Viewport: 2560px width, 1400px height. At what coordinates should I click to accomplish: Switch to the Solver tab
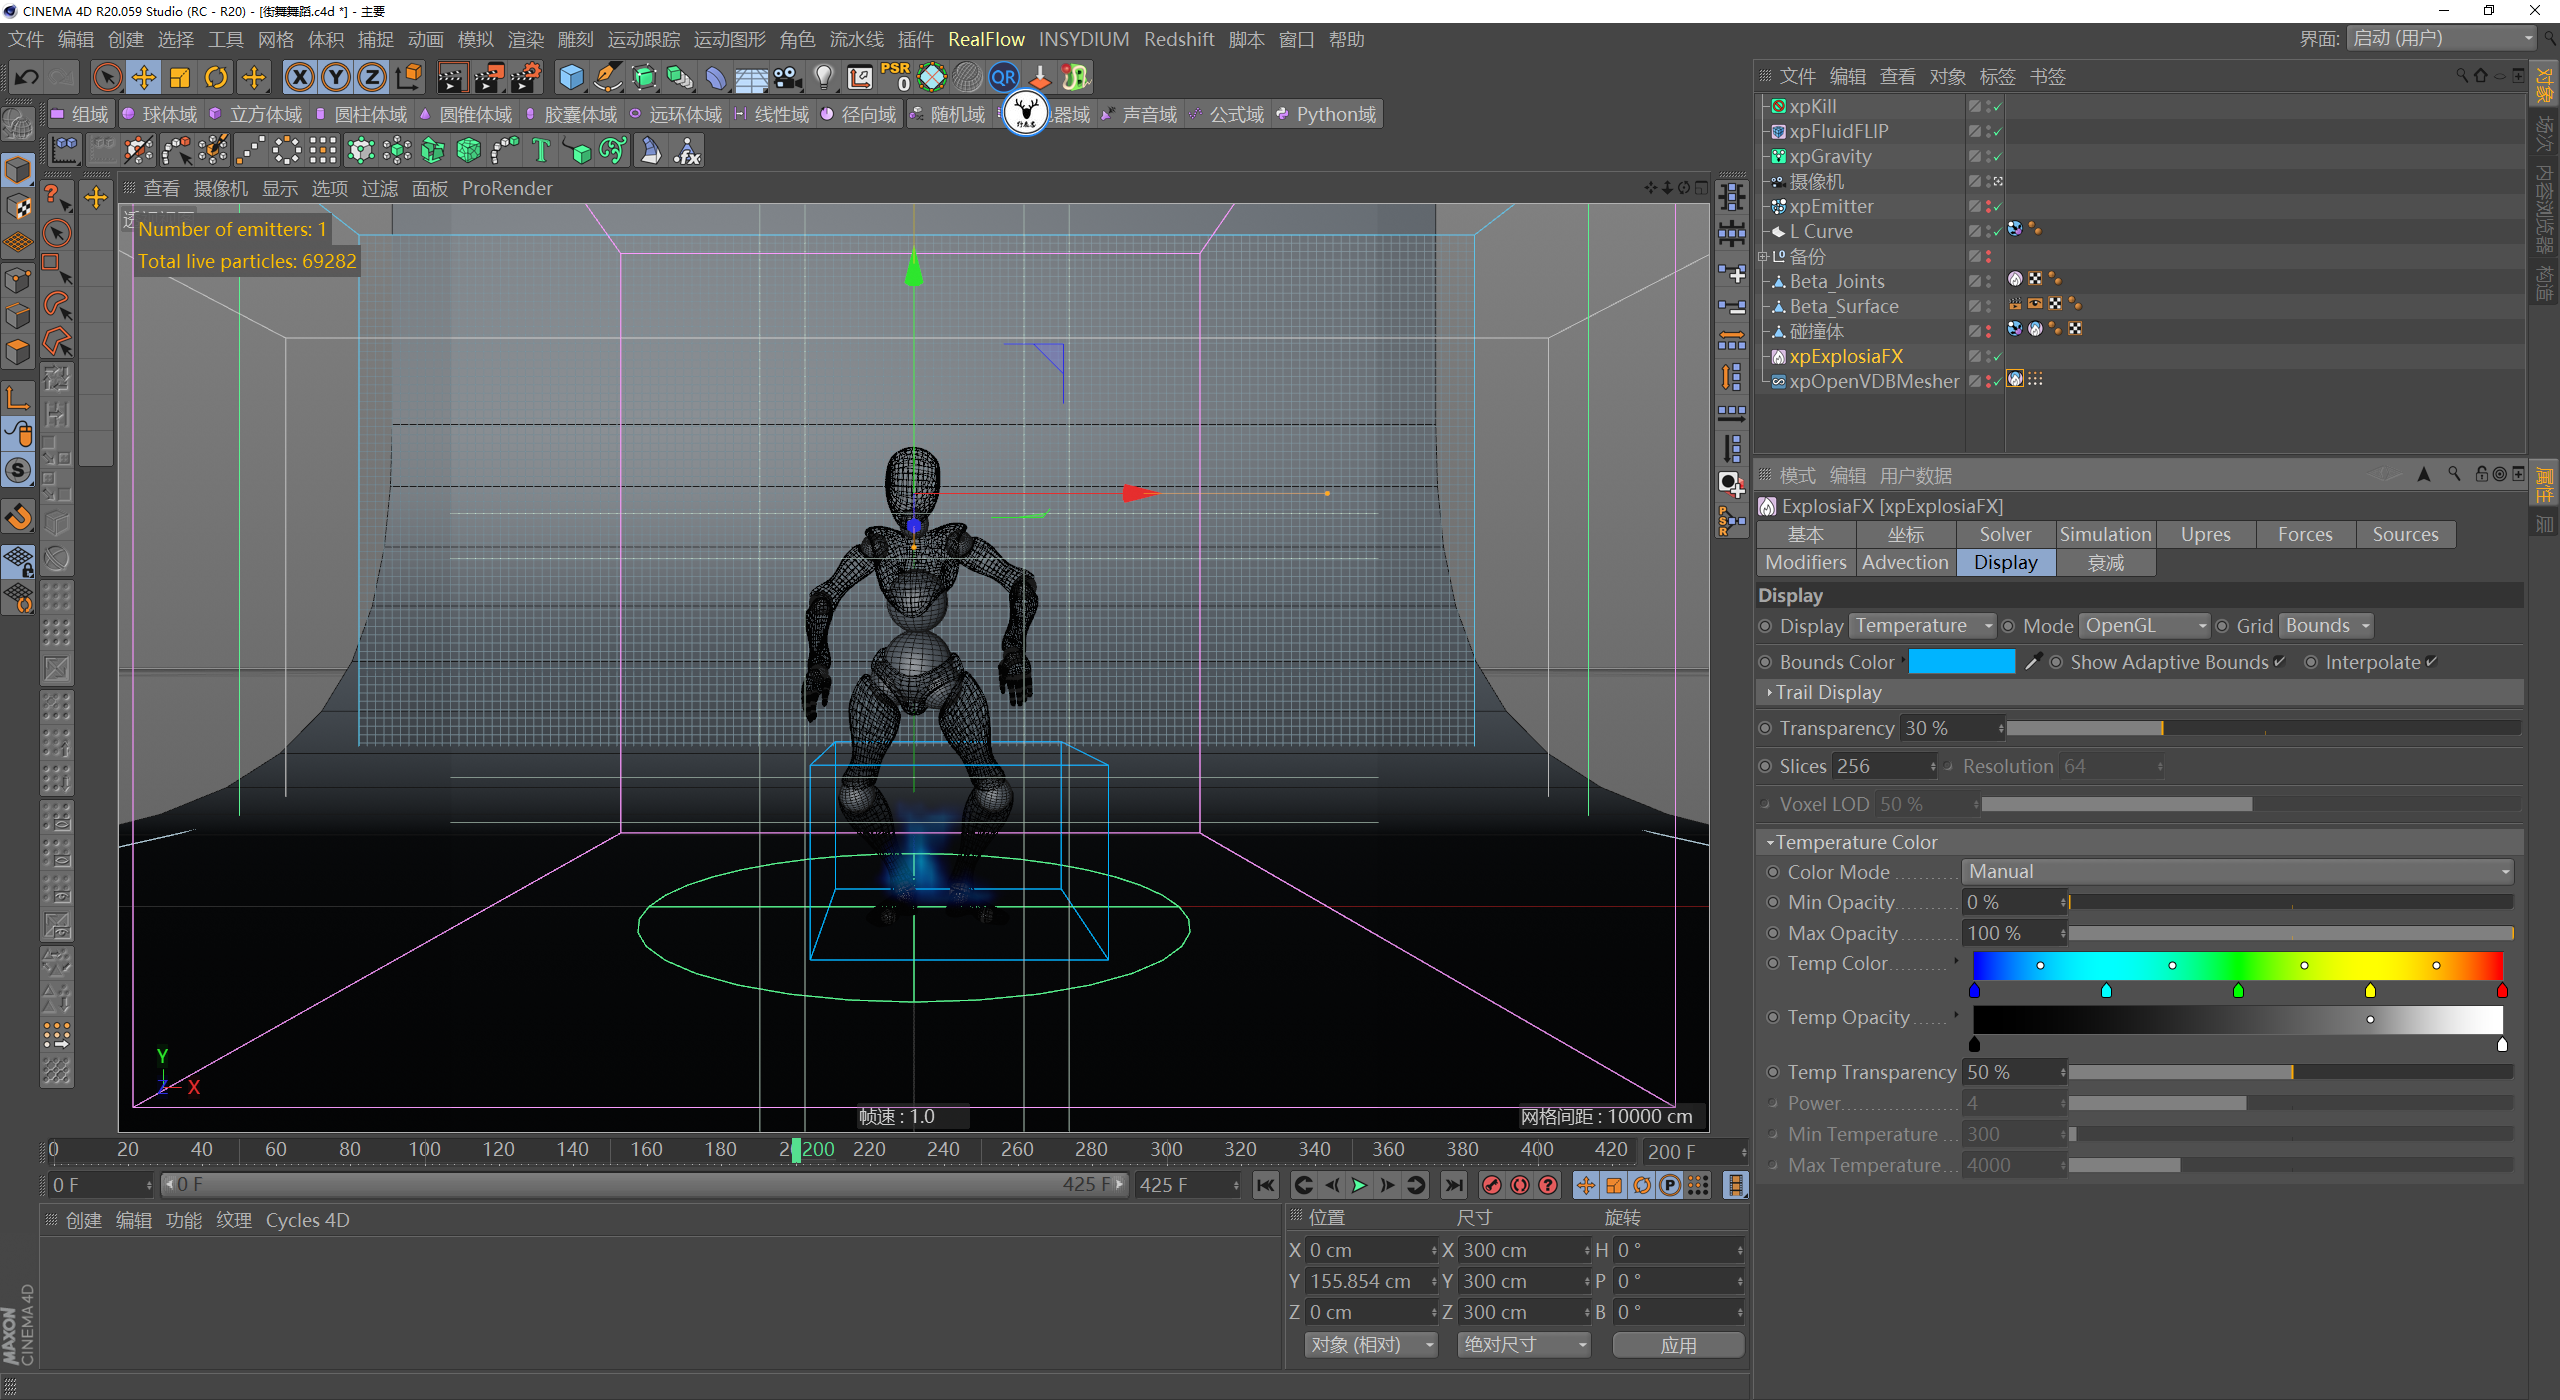[x=2005, y=535]
